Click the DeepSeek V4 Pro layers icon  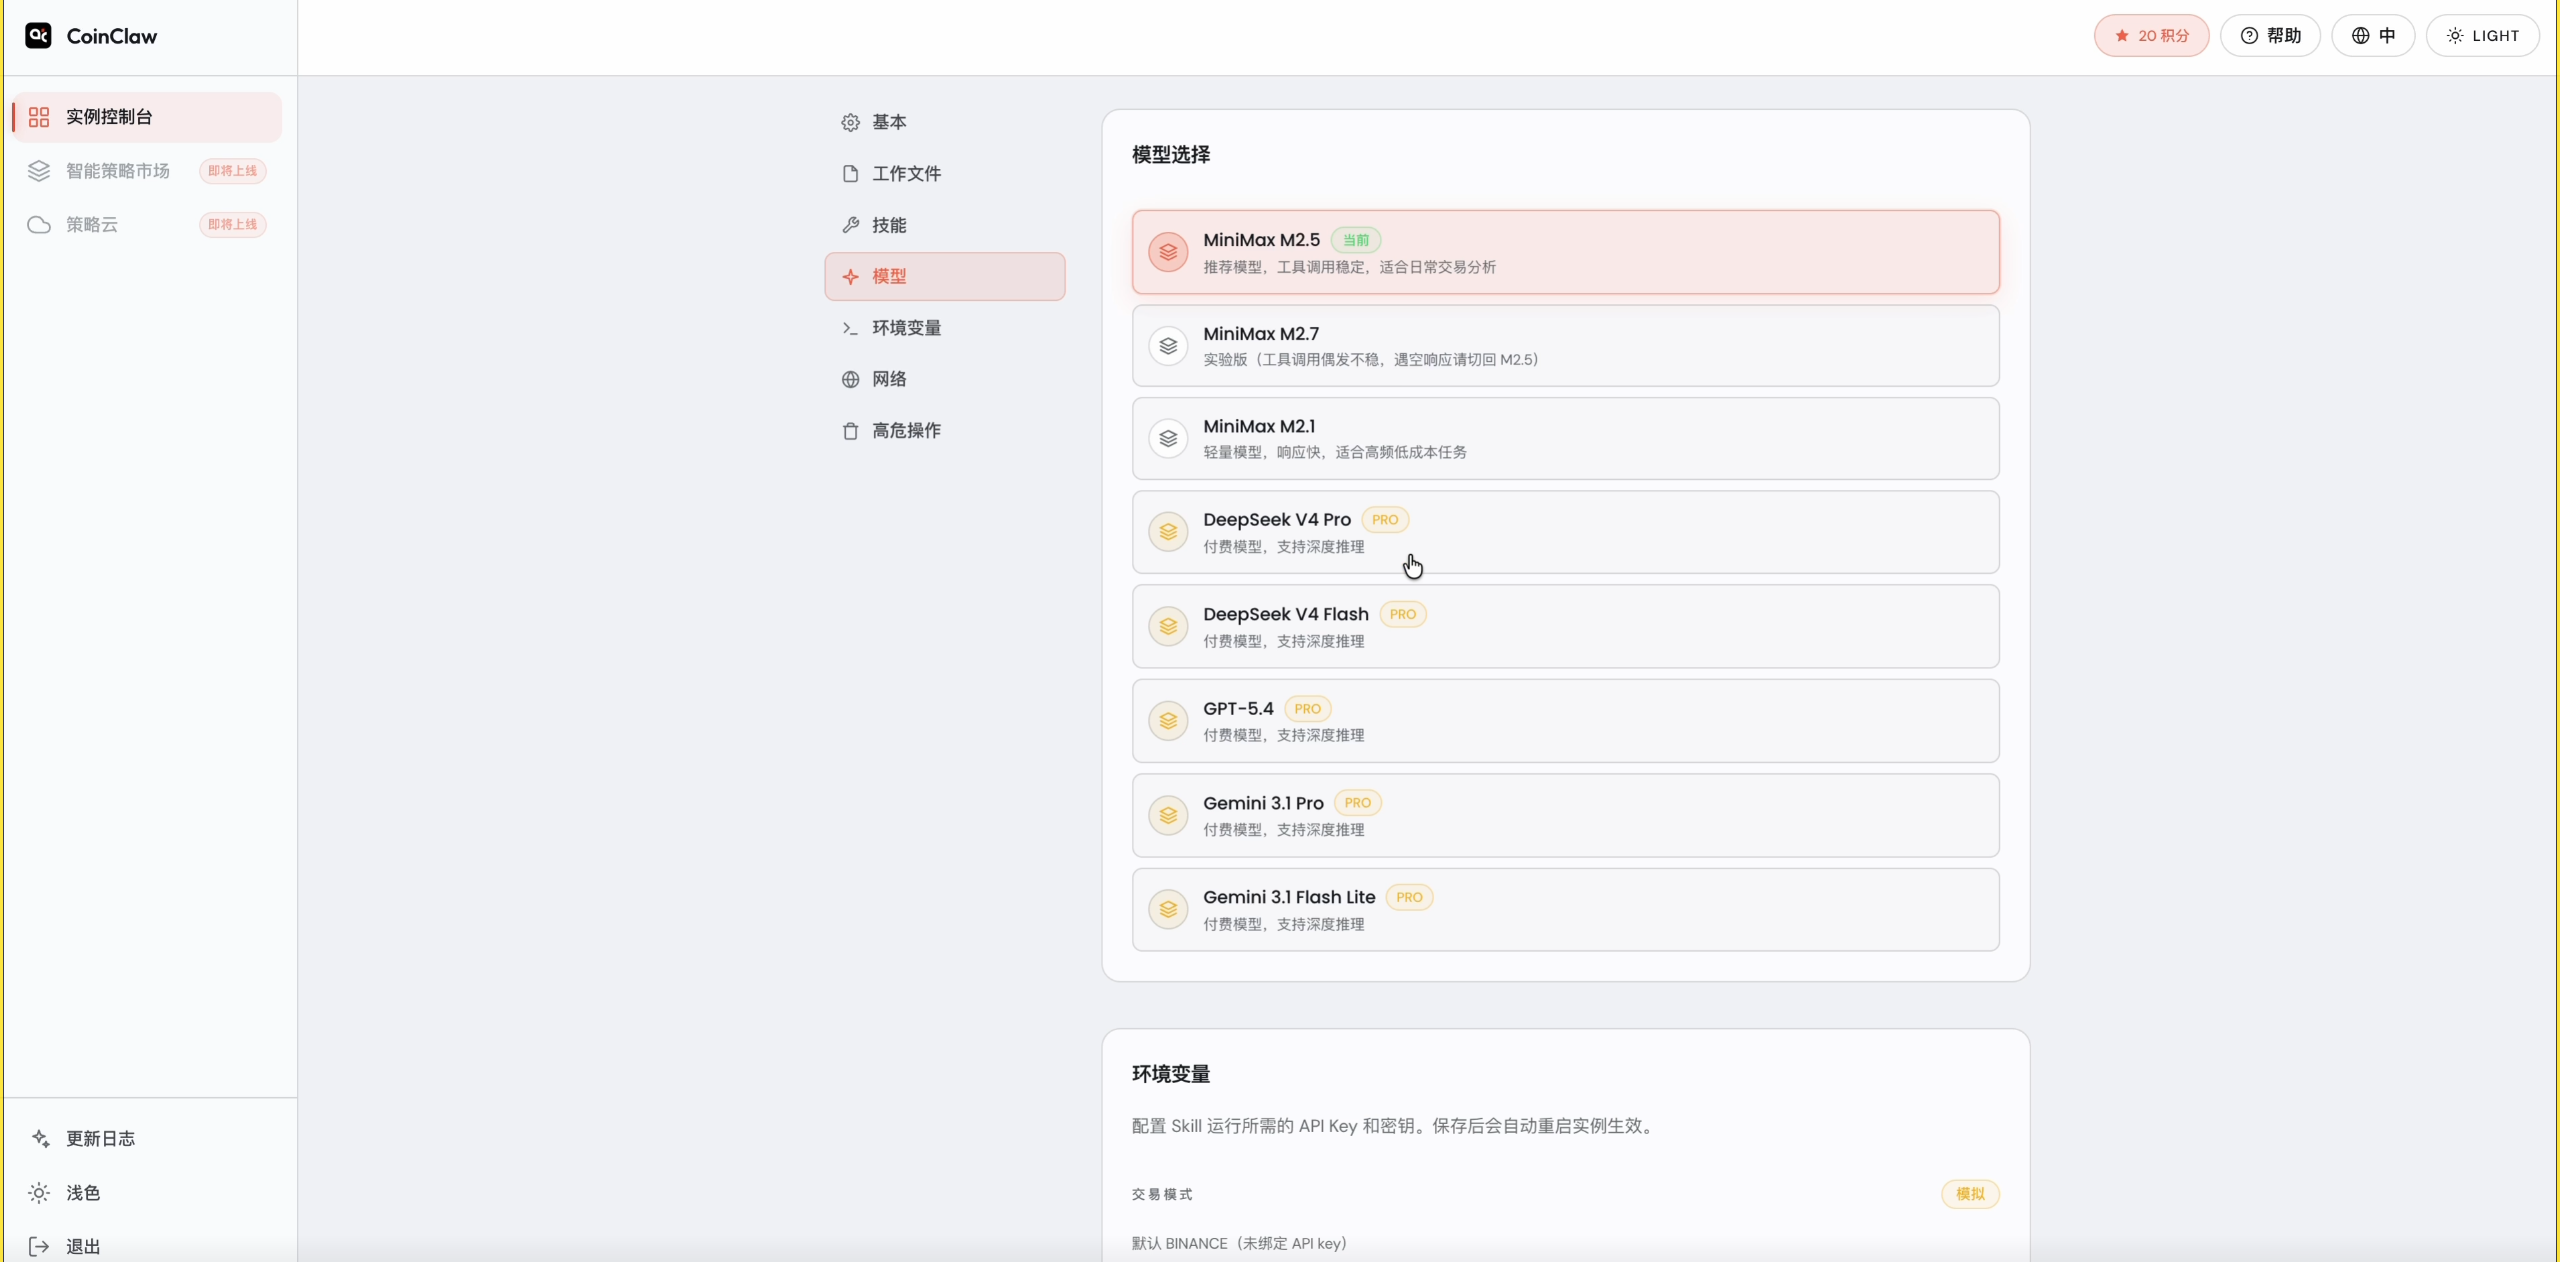[x=1168, y=532]
